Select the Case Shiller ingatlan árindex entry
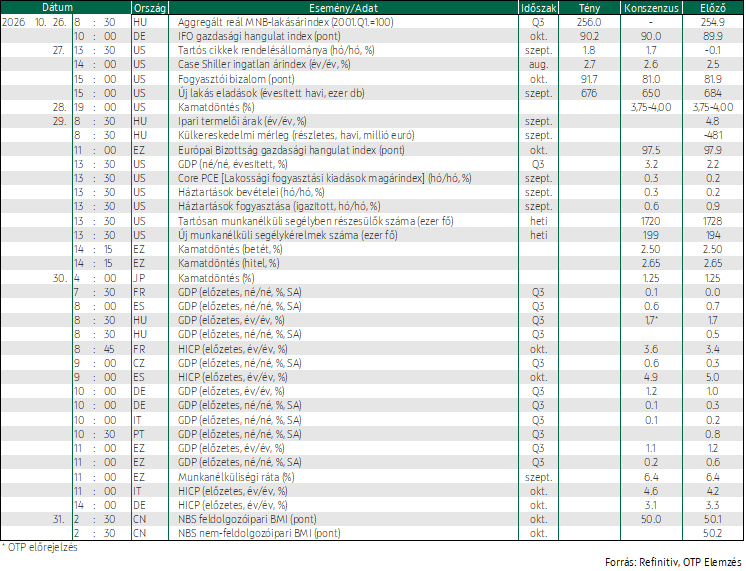This screenshot has height=571, width=746. [x=264, y=64]
